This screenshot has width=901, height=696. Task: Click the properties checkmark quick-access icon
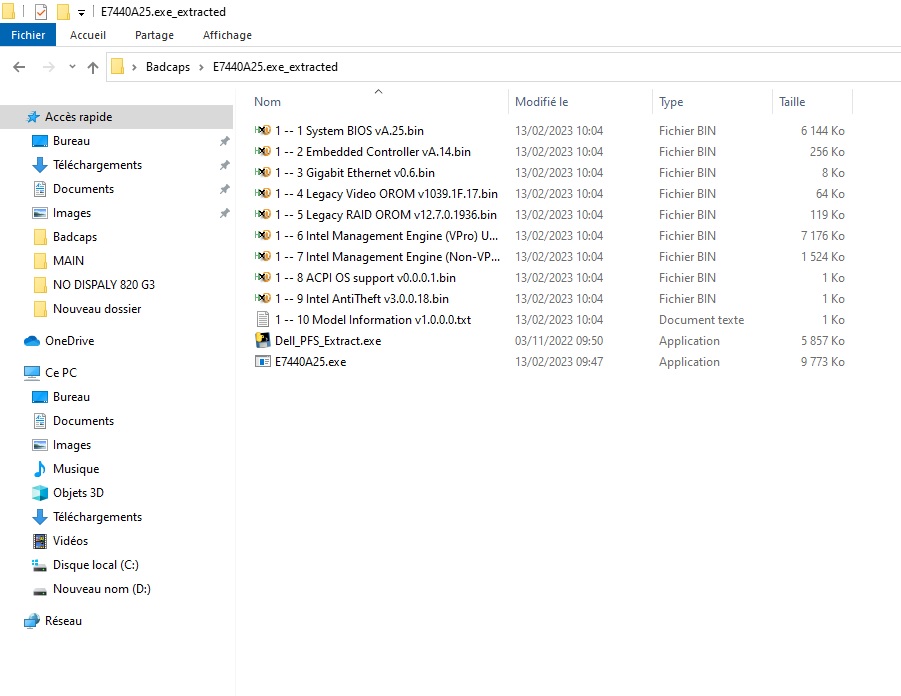click(x=41, y=11)
